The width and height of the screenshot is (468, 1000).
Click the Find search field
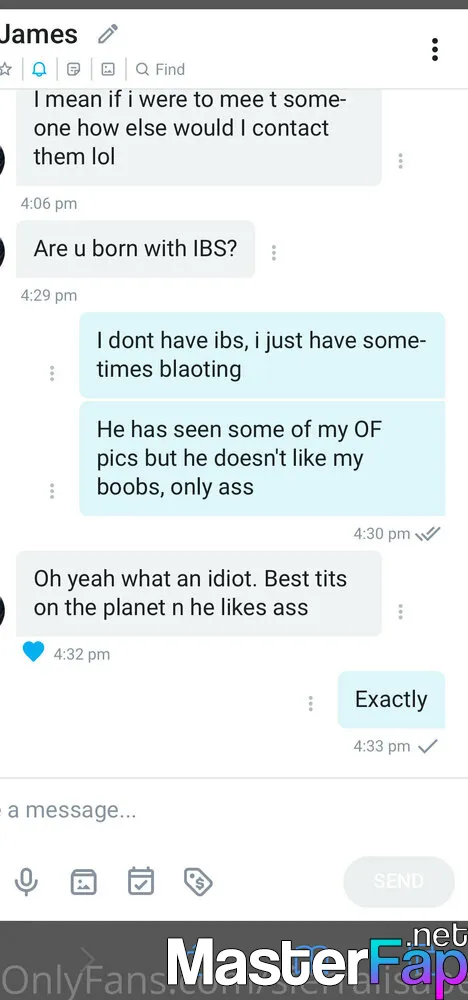coord(161,69)
